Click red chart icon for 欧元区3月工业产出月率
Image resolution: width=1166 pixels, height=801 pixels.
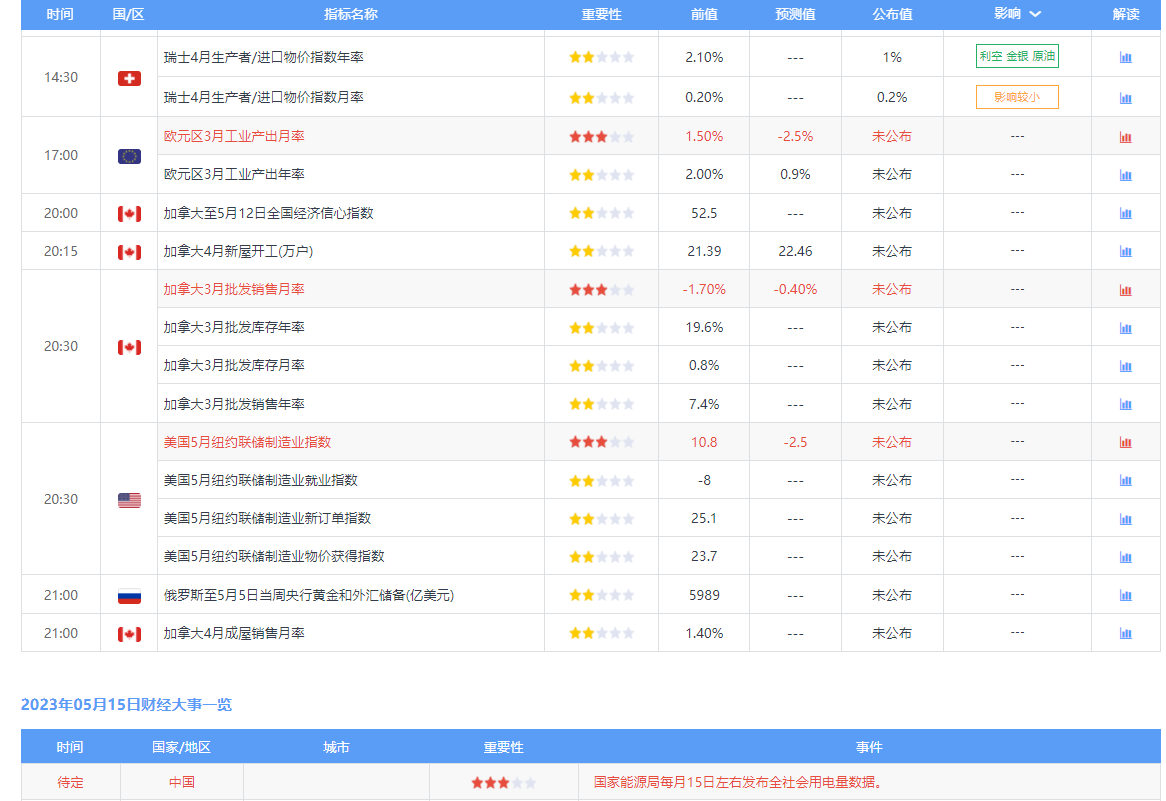coord(1126,137)
